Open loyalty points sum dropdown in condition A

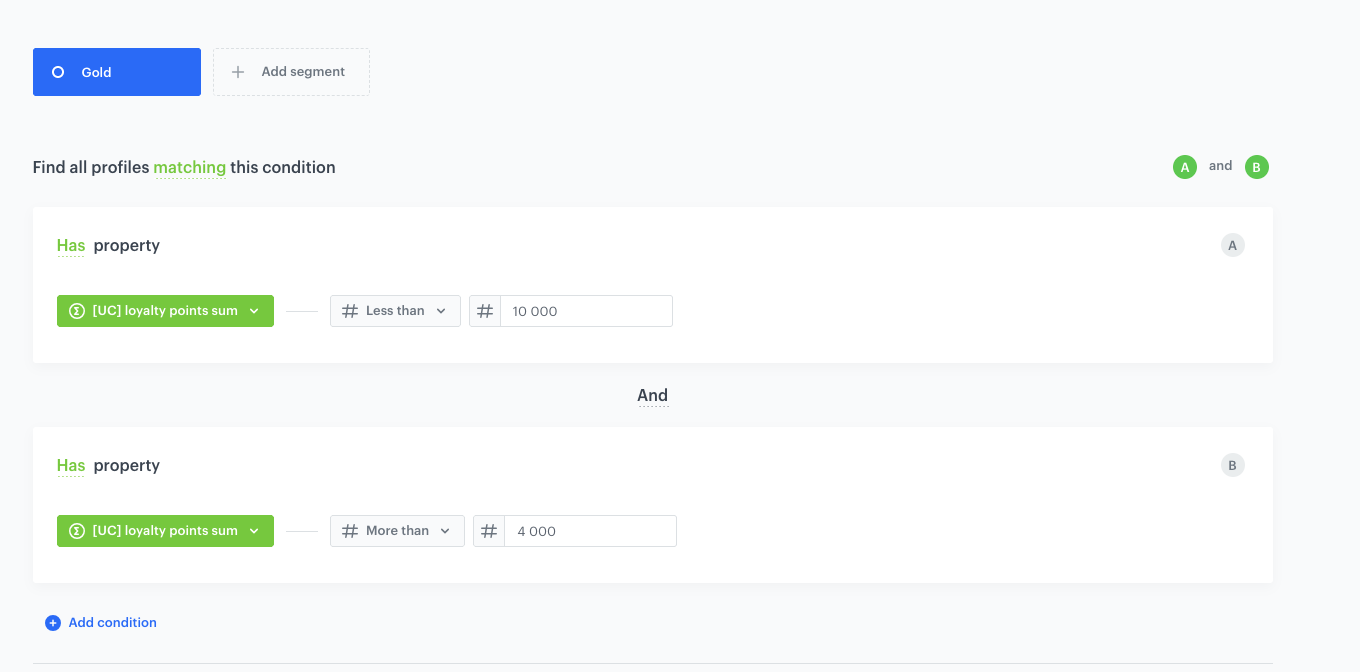tap(165, 311)
